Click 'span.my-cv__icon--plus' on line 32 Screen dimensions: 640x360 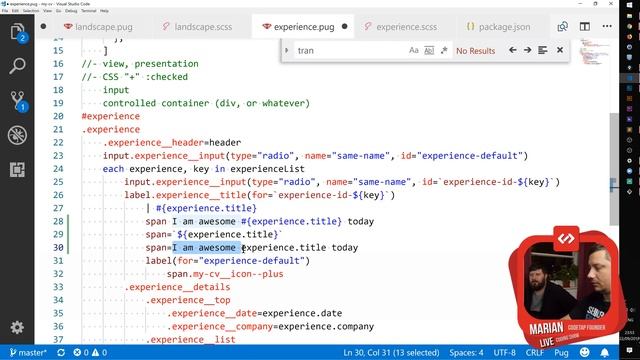pos(225,274)
